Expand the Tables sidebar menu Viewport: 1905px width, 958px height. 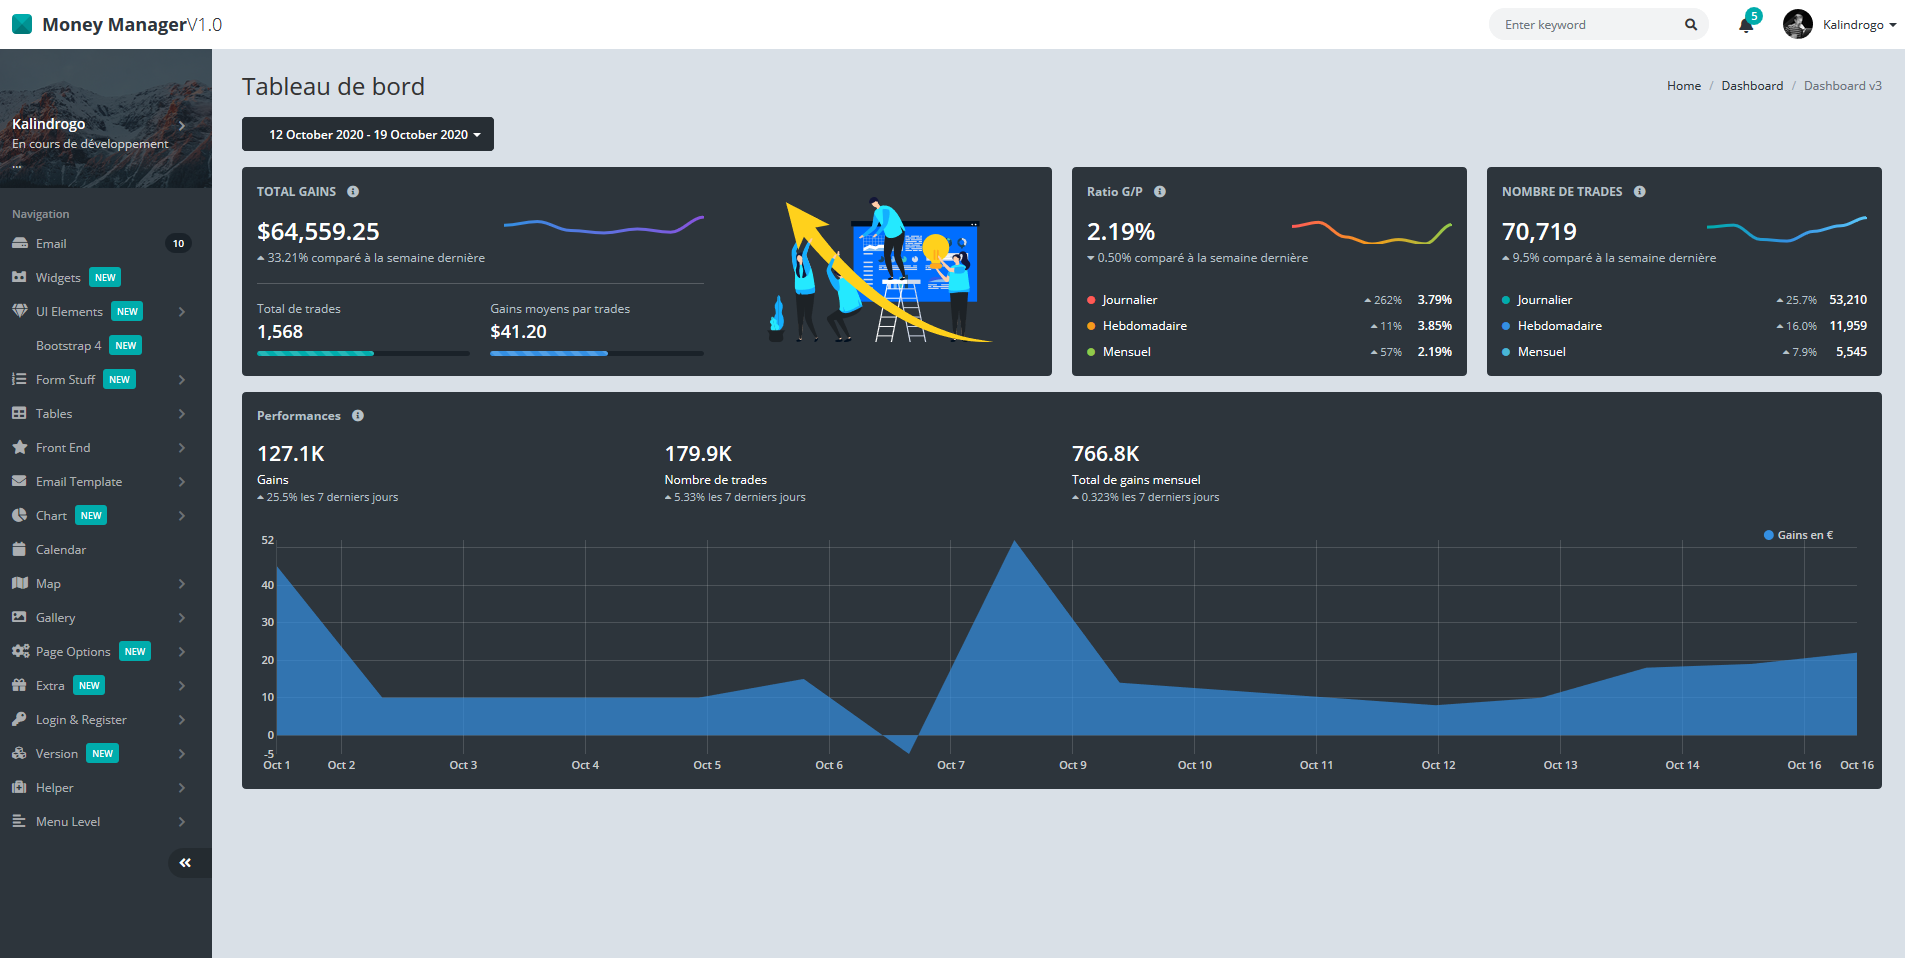pyautogui.click(x=100, y=413)
